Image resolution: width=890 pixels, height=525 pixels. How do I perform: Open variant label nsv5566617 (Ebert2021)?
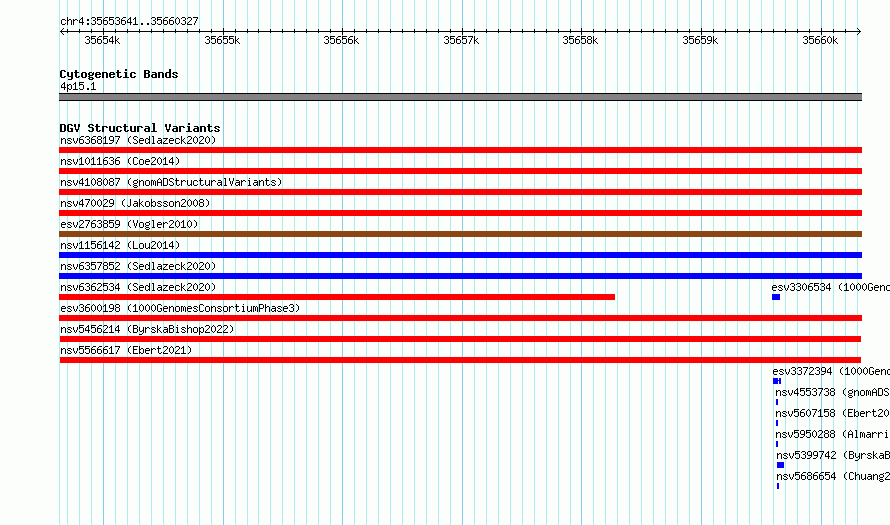coord(126,350)
